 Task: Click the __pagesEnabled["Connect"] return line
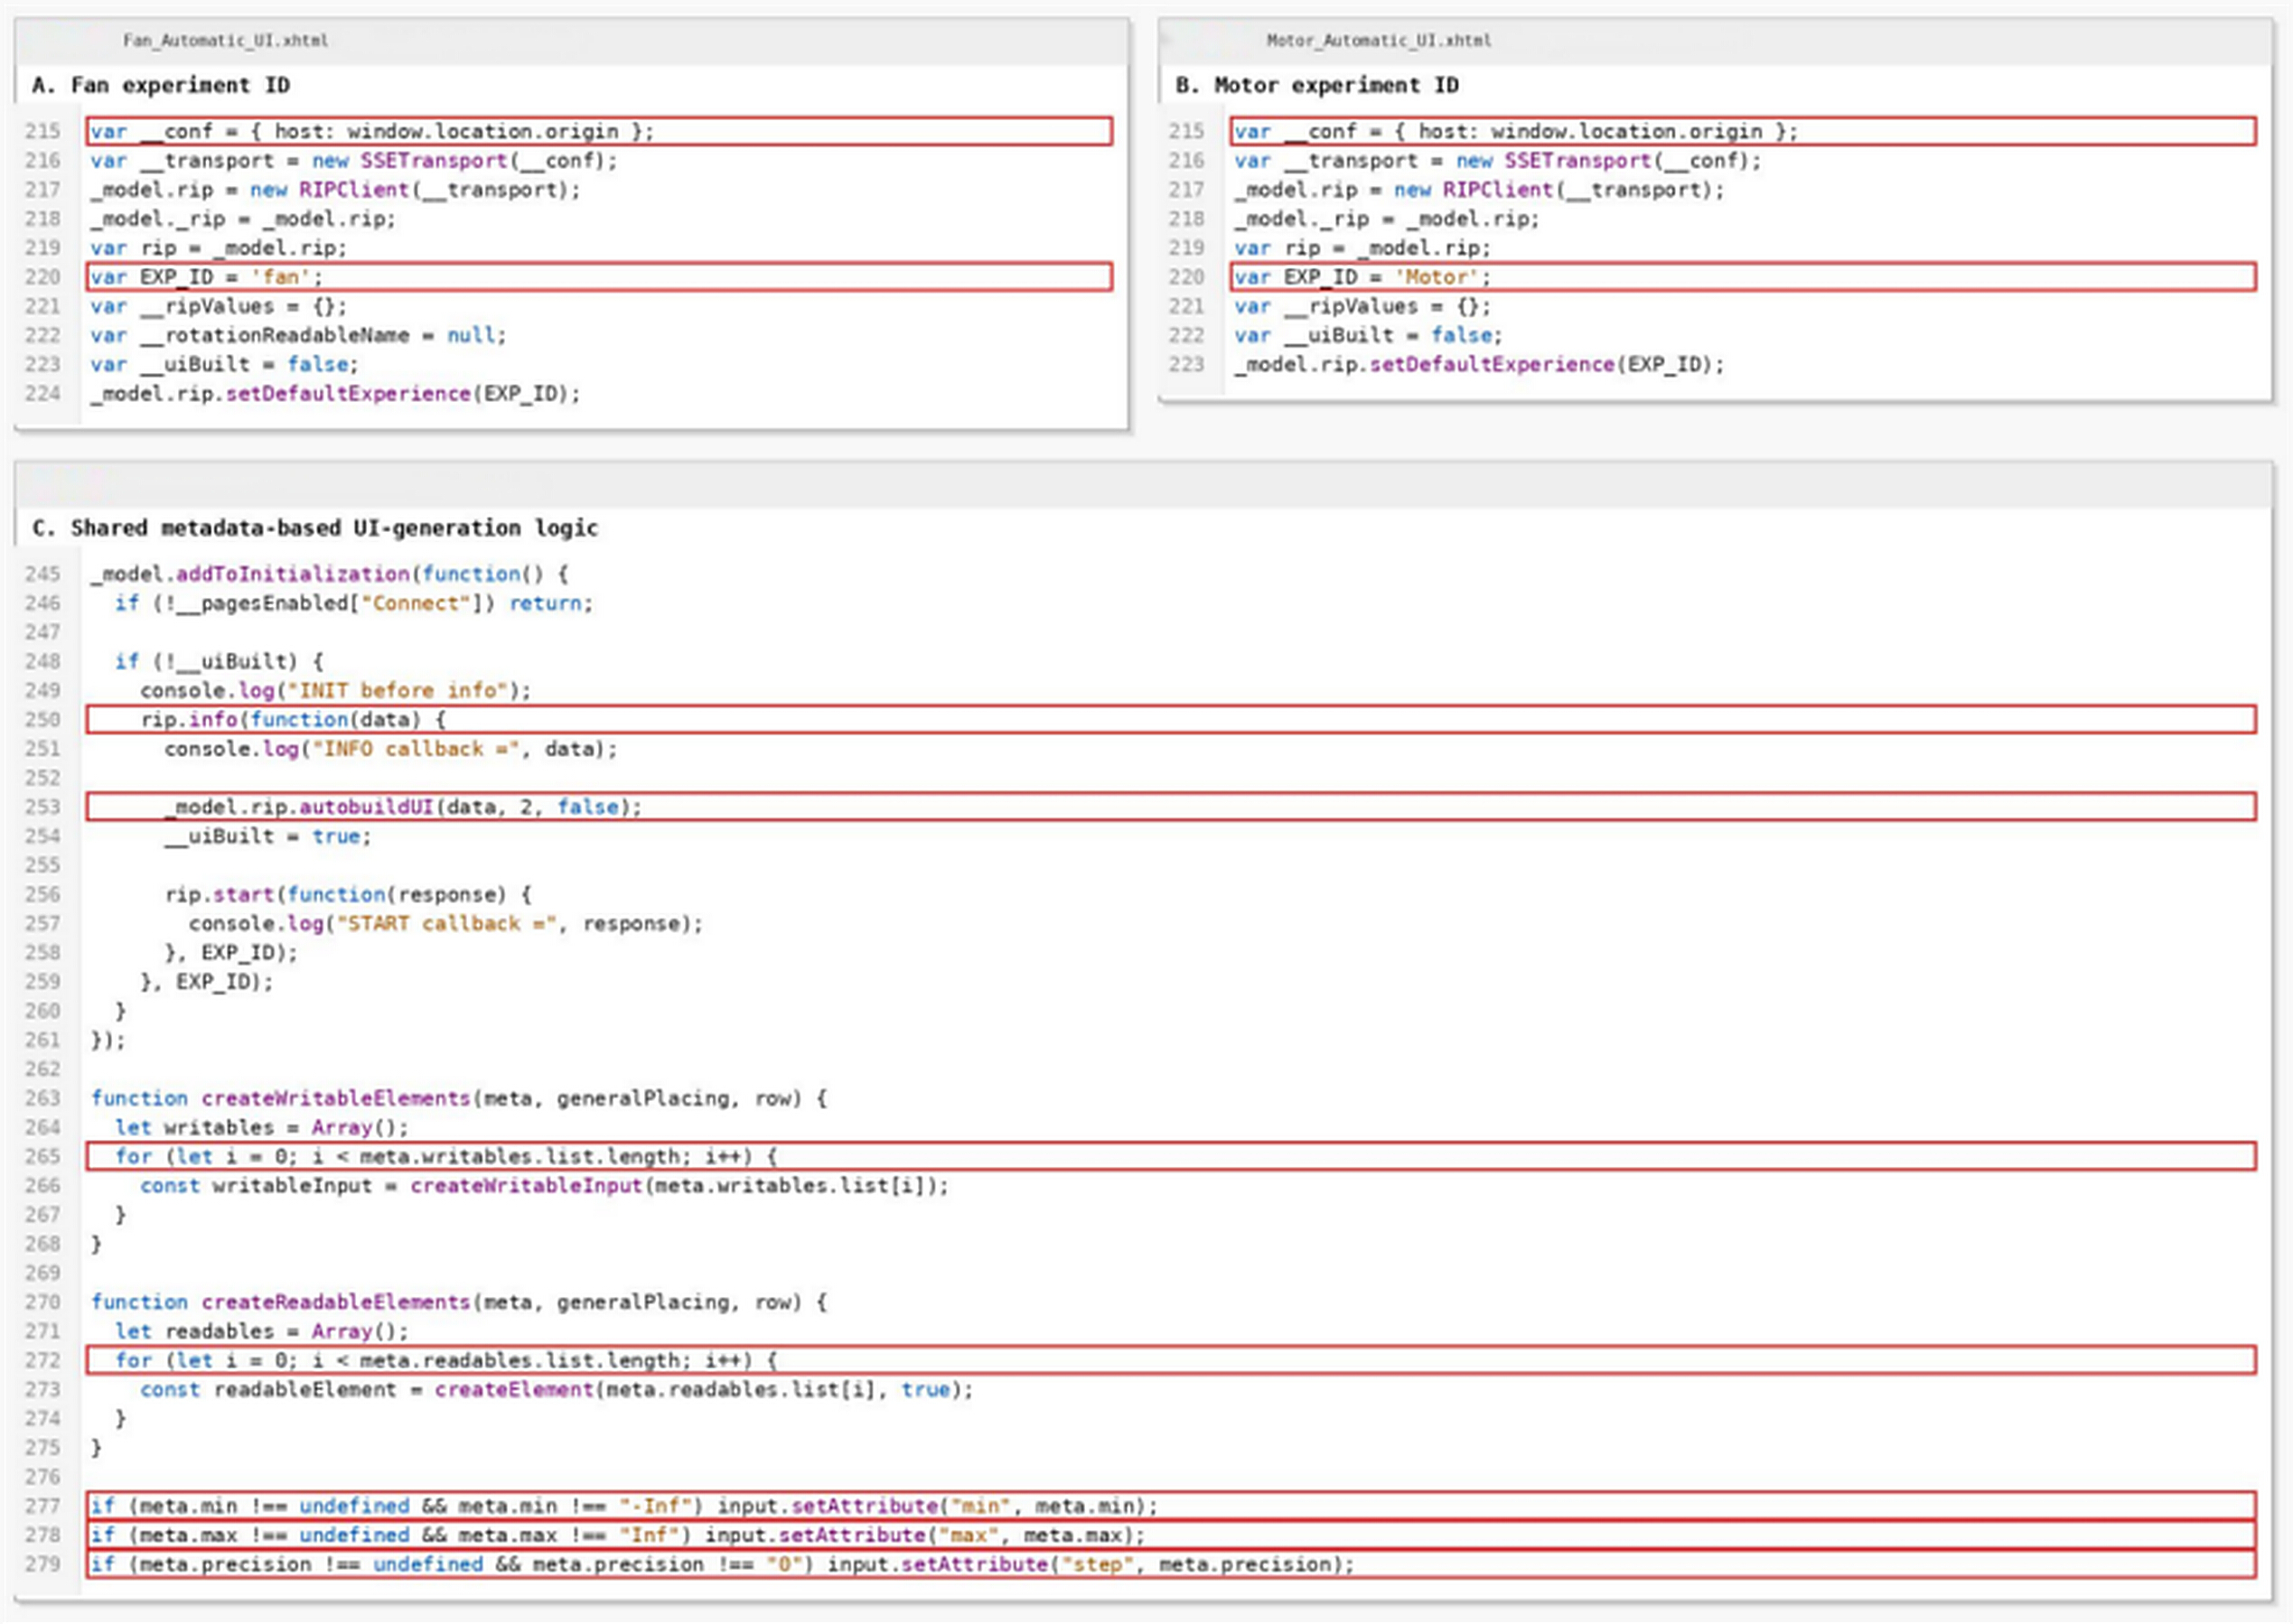coord(354,603)
